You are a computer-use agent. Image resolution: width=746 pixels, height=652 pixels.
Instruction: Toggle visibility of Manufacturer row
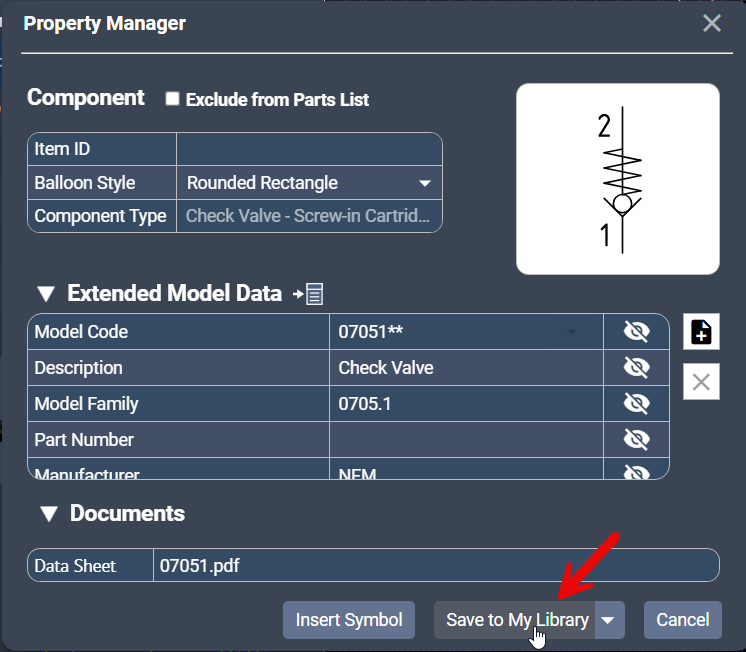pos(637,471)
